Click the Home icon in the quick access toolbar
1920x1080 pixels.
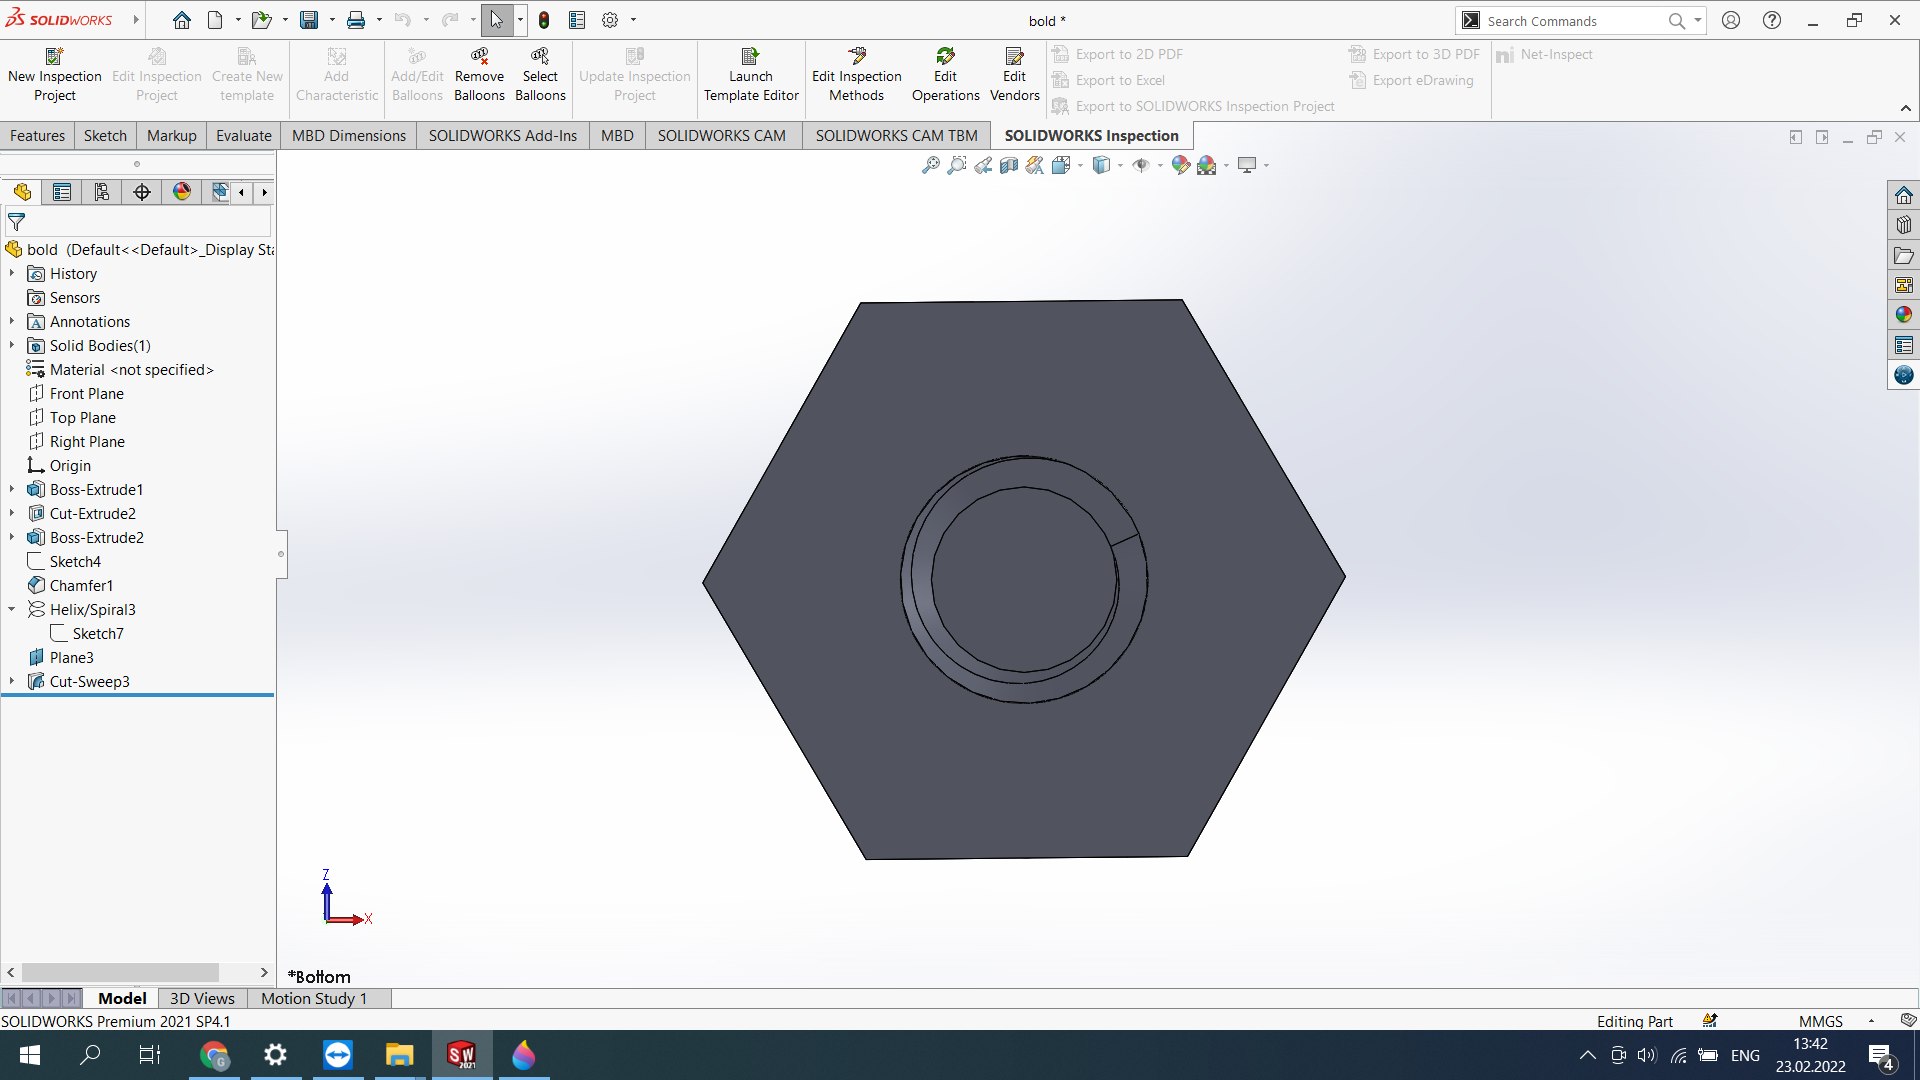(181, 20)
